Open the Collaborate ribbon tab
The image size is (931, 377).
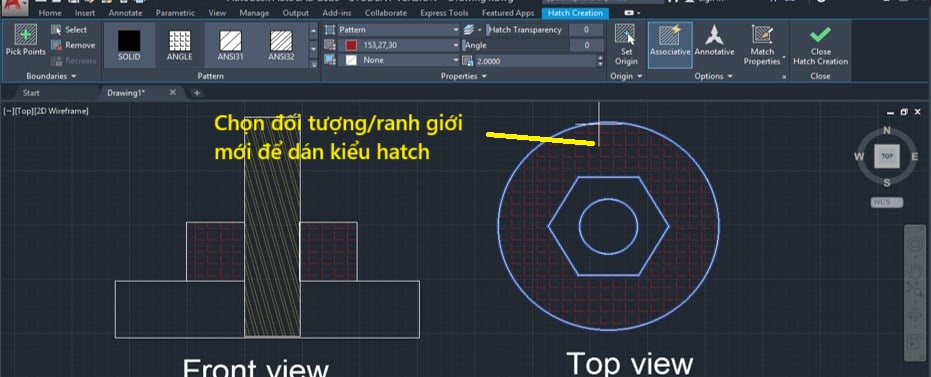(x=386, y=12)
